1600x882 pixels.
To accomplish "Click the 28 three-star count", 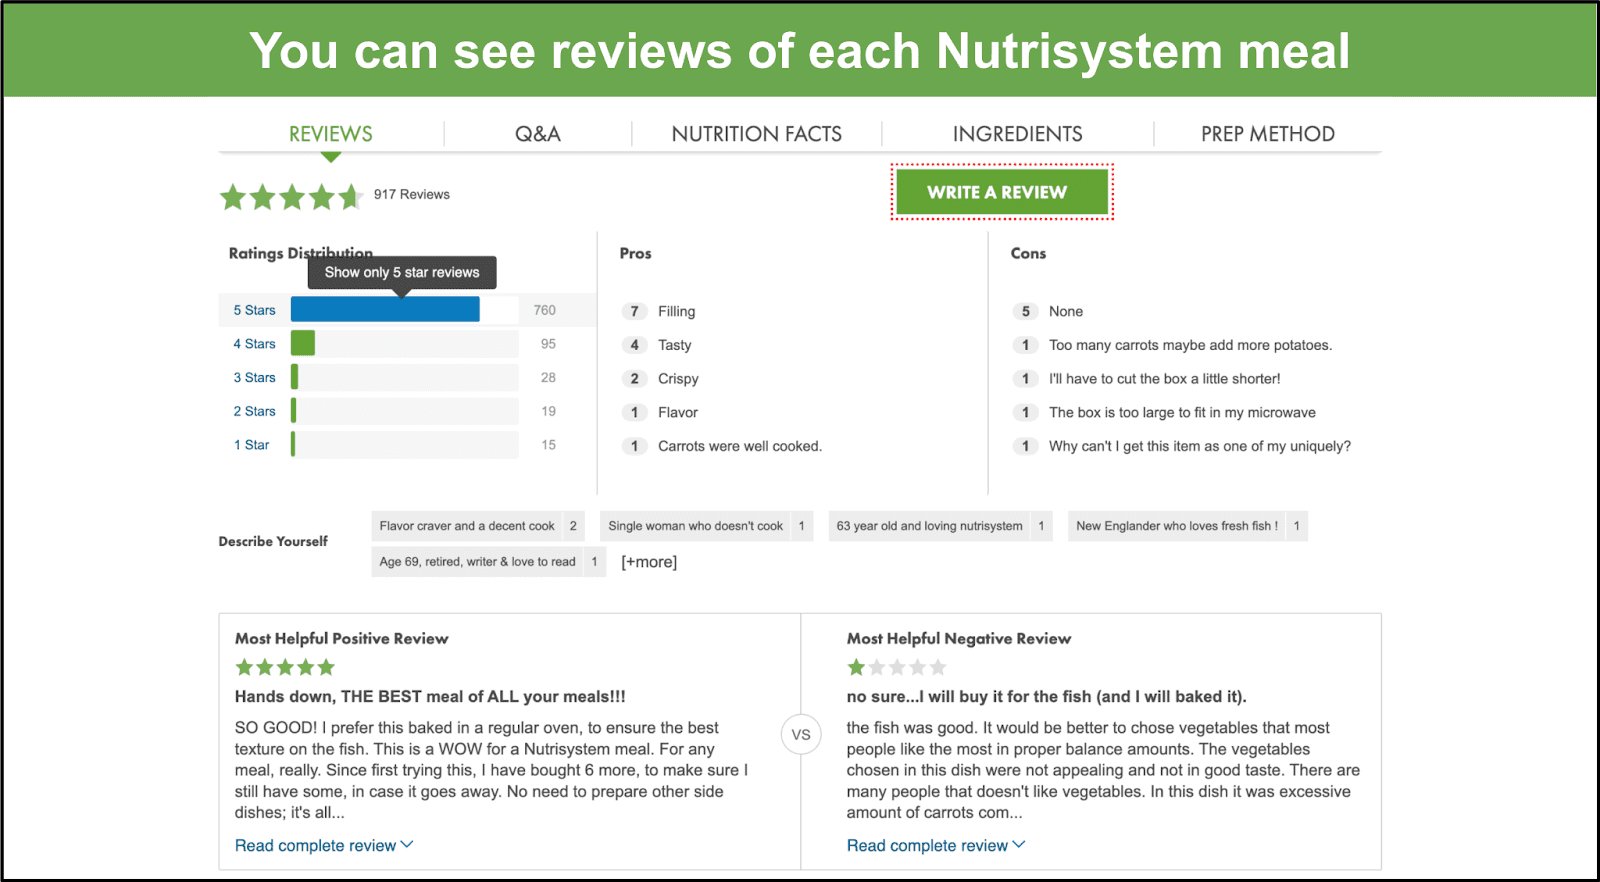I will pos(548,377).
